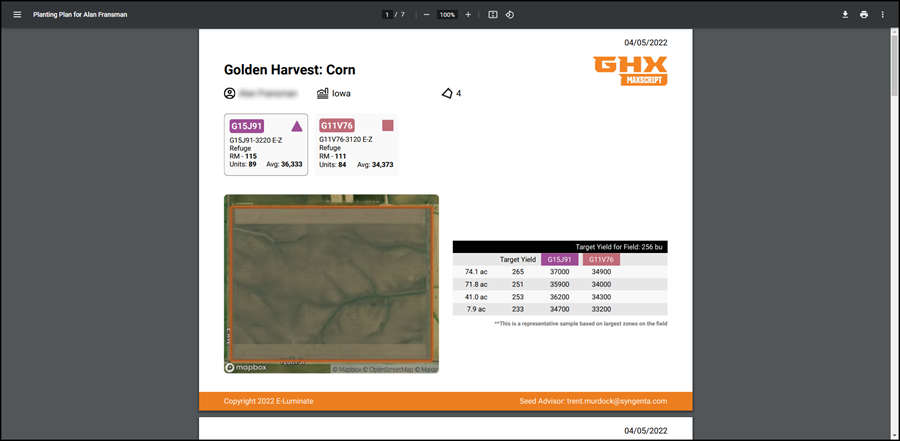900x441 pixels.
Task: Click the 71.8 ac row label
Action: pos(476,284)
